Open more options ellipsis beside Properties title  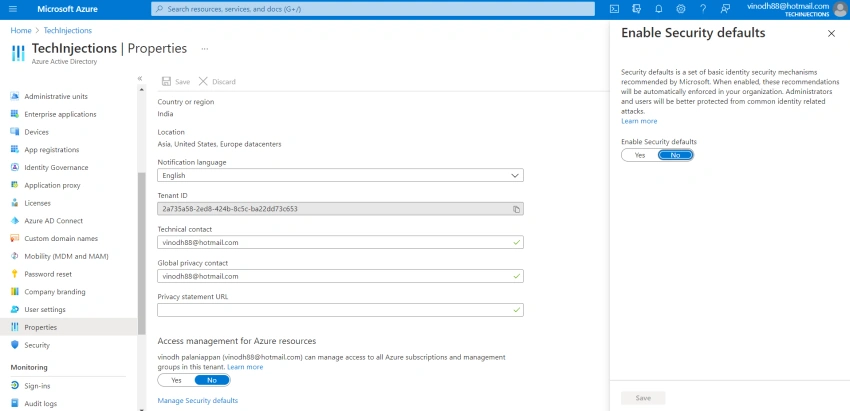click(204, 49)
